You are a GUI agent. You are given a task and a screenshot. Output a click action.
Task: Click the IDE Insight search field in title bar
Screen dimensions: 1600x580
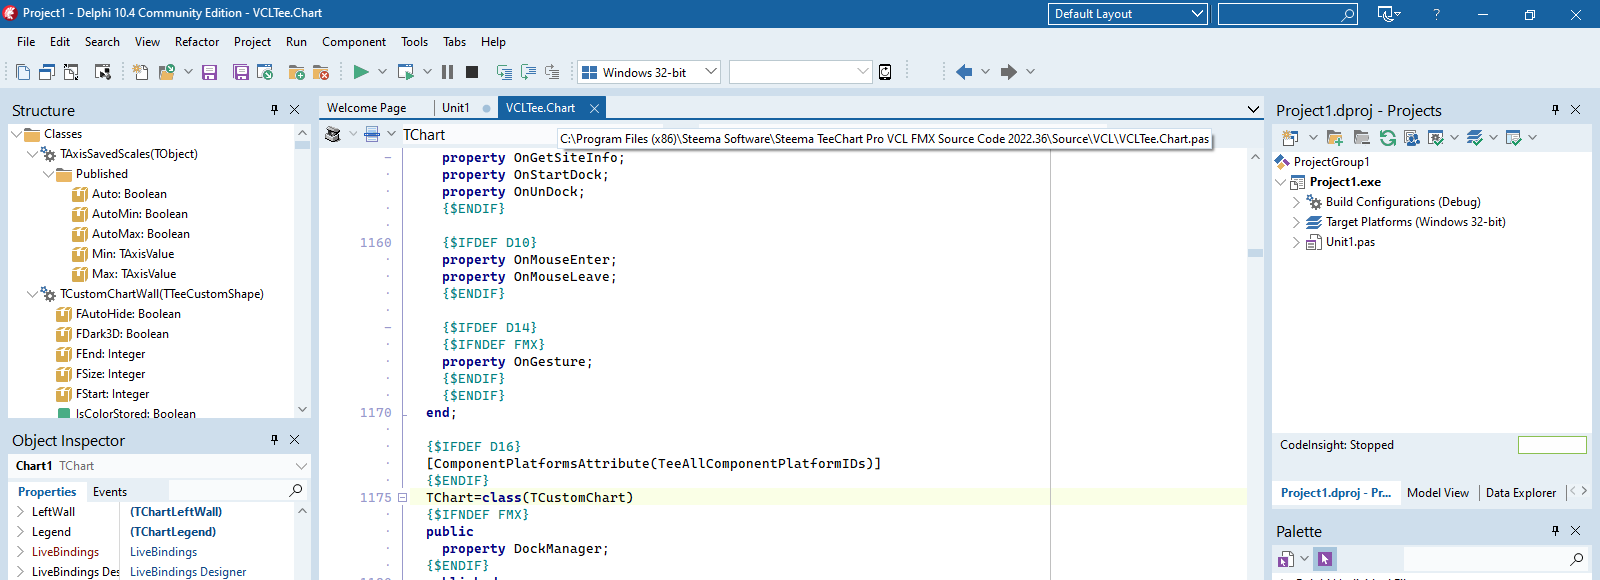[1288, 14]
